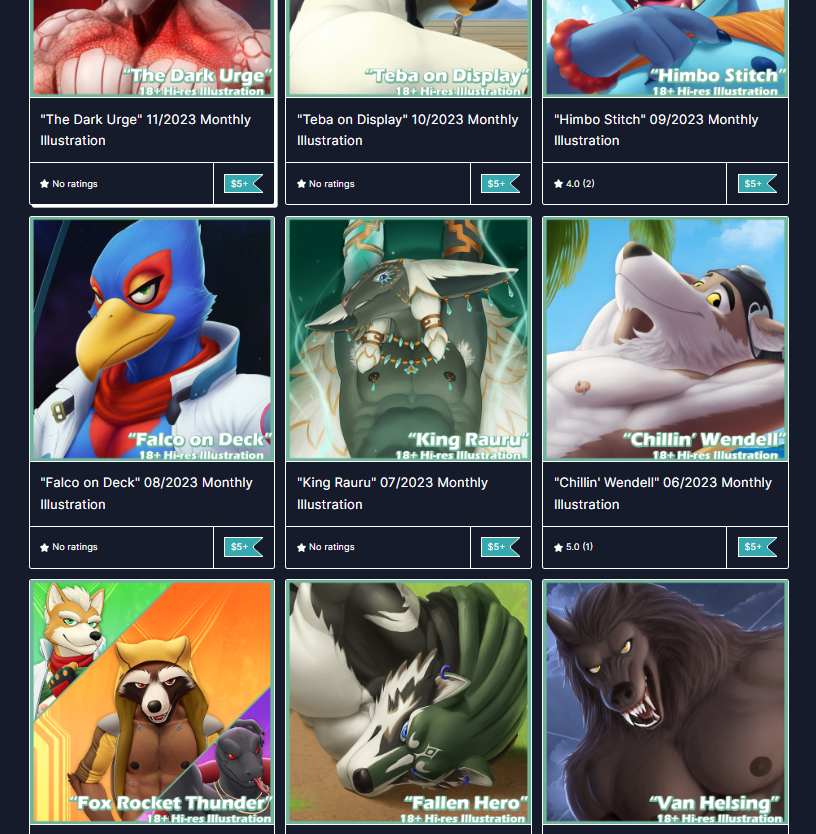Select the Falco on Deck thumbnail image
Viewport: 816px width, 834px height.
(152, 339)
